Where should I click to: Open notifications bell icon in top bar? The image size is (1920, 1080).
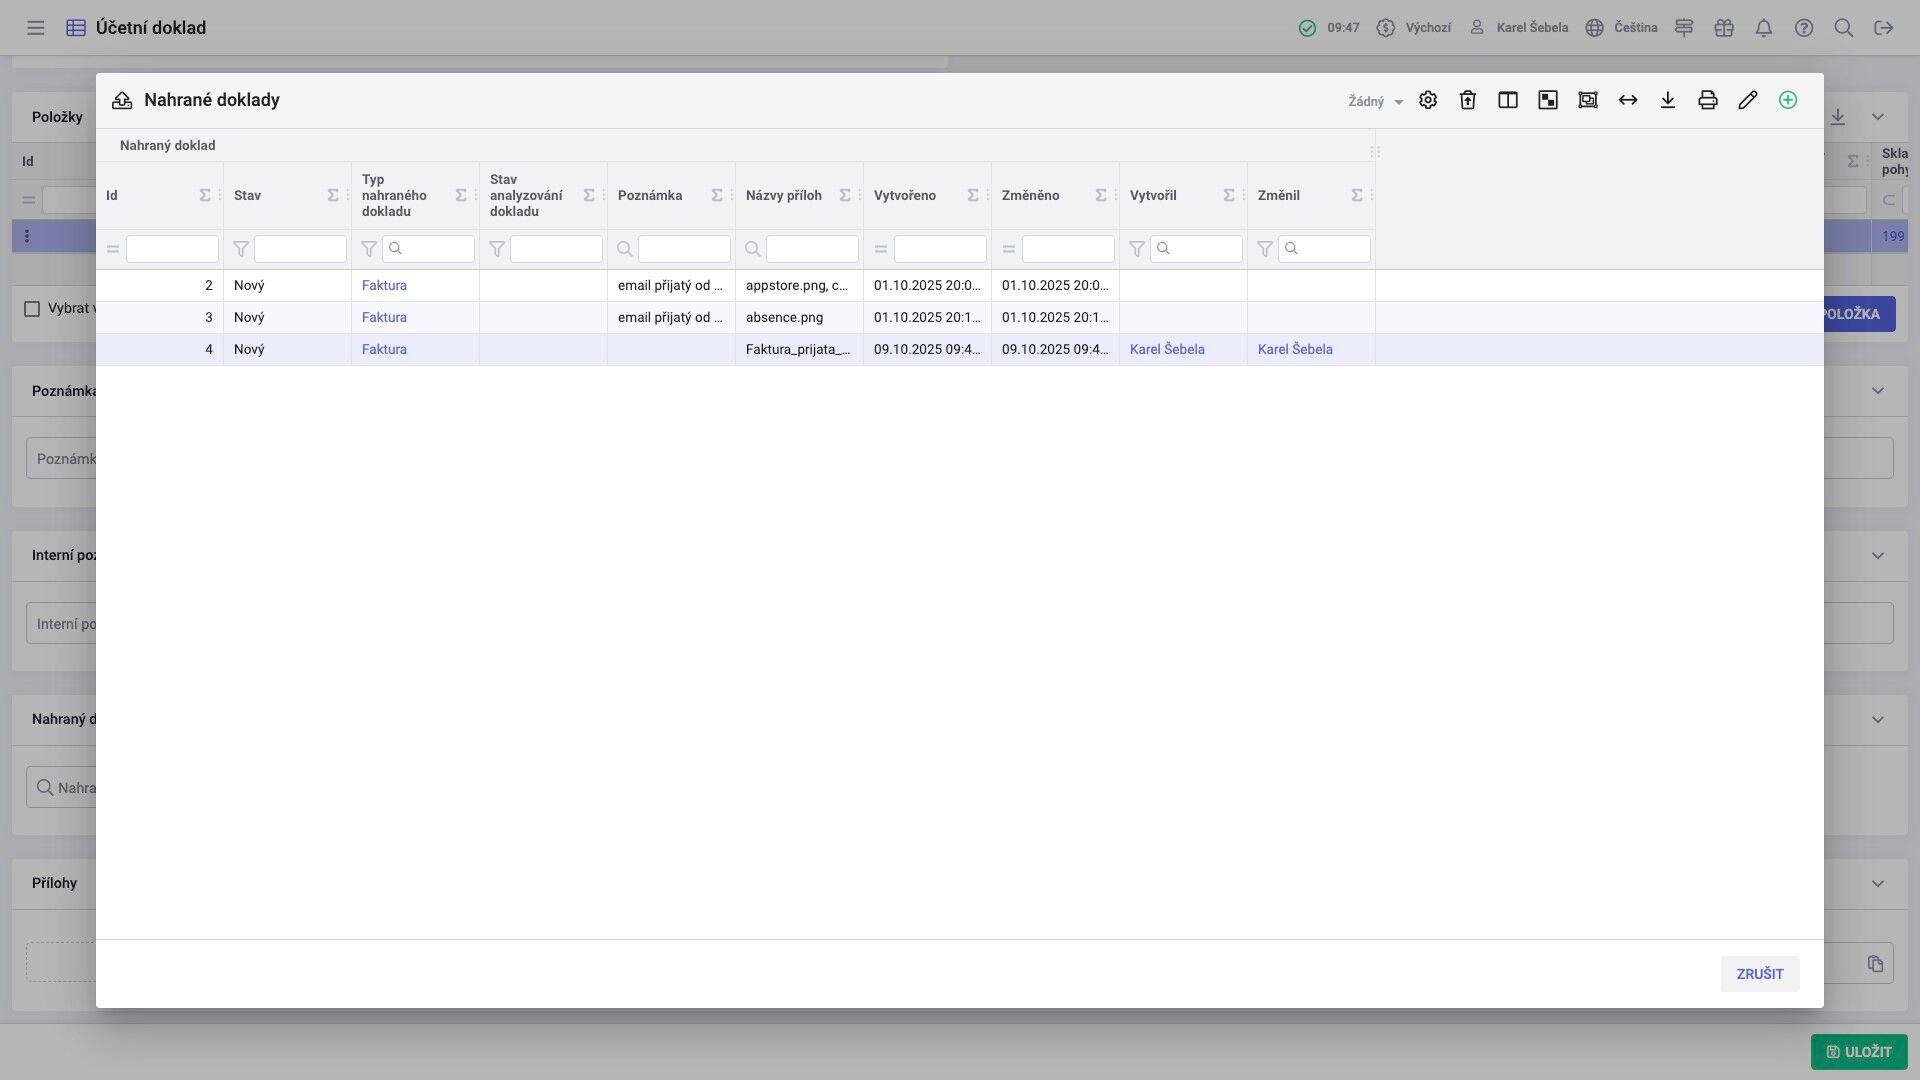(x=1763, y=28)
